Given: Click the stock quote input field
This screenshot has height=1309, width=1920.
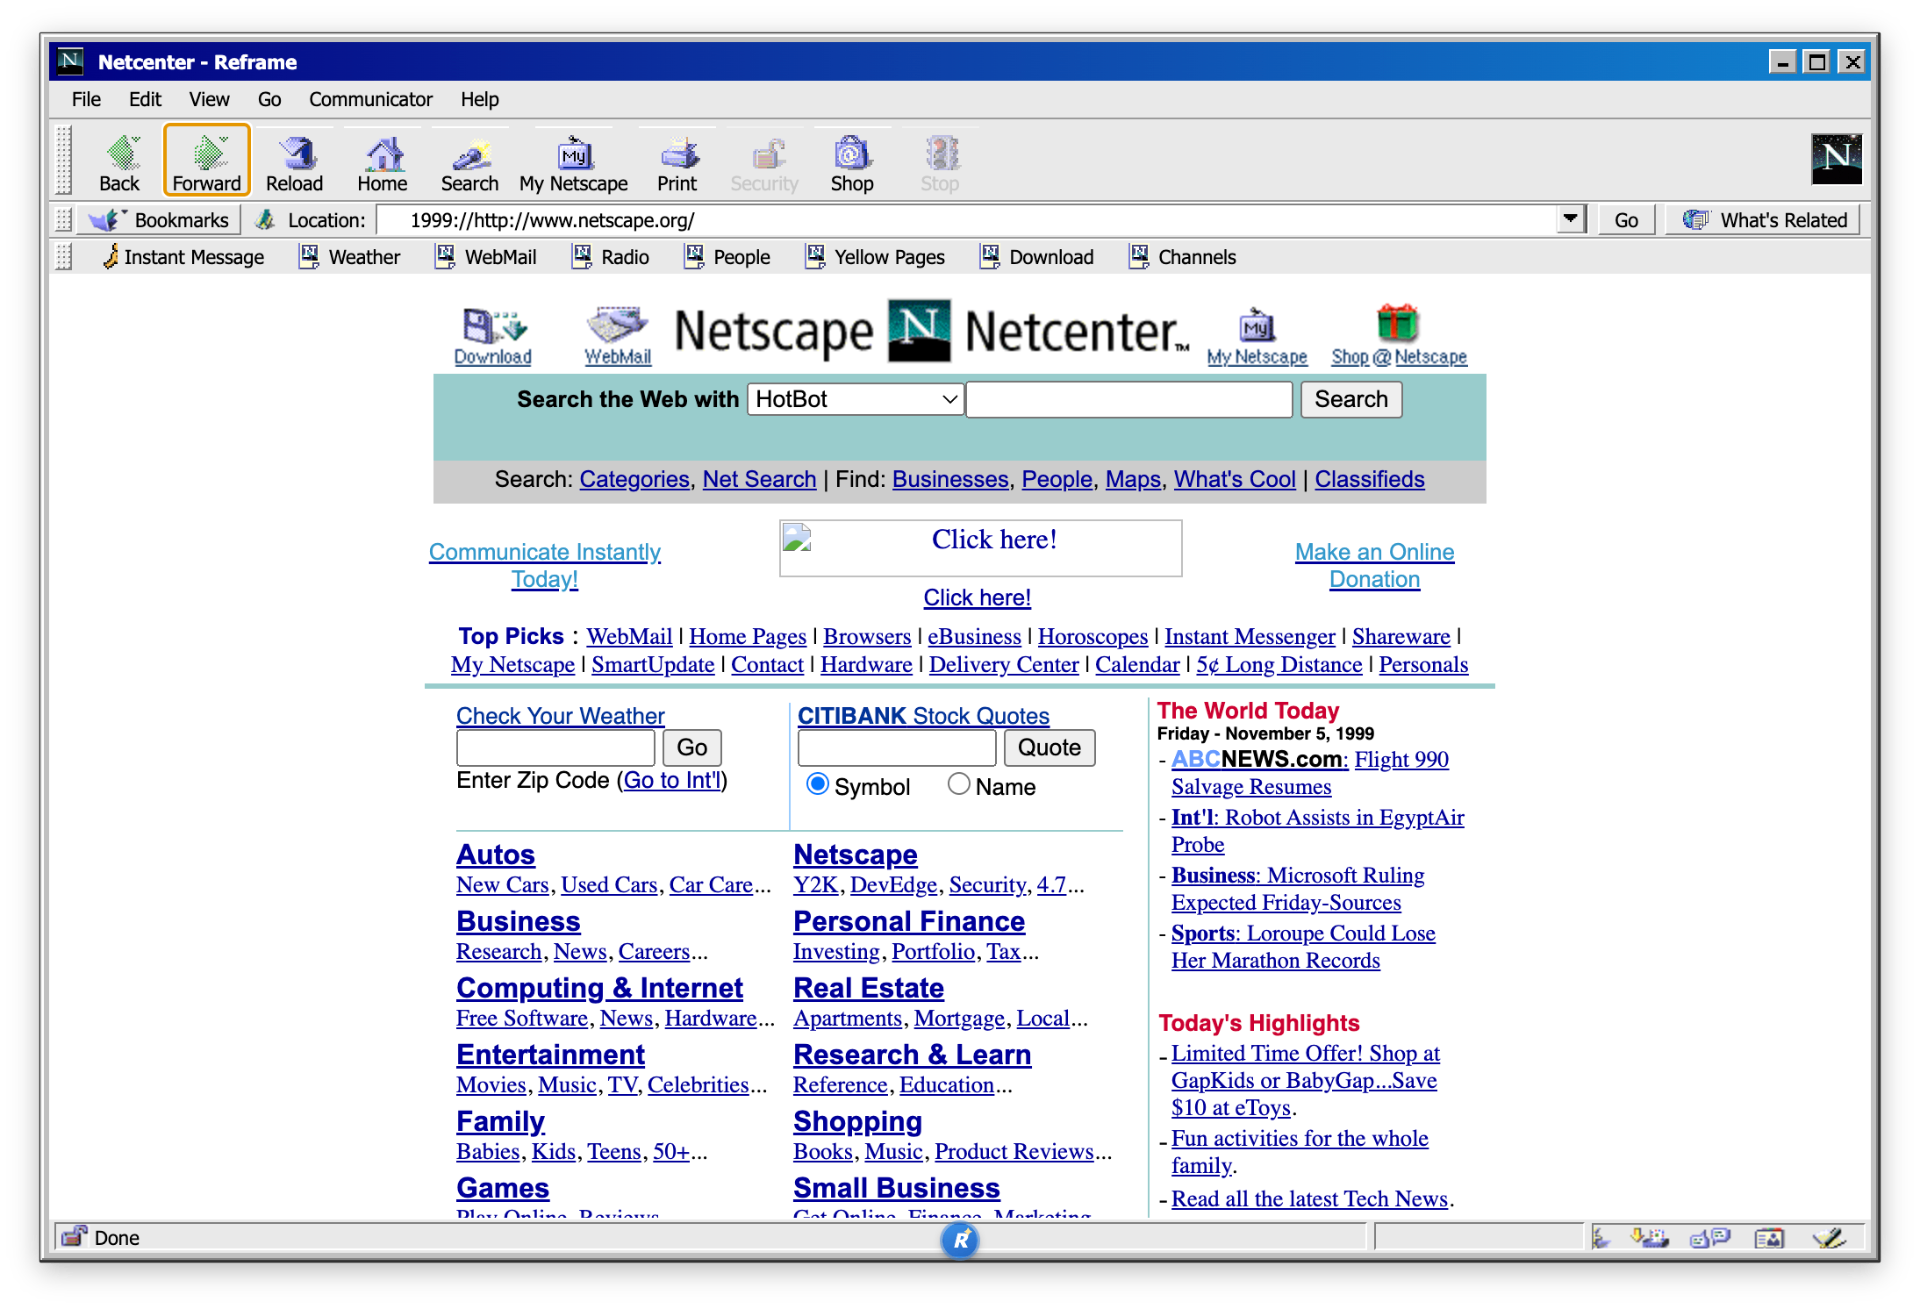Looking at the screenshot, I should pos(896,747).
